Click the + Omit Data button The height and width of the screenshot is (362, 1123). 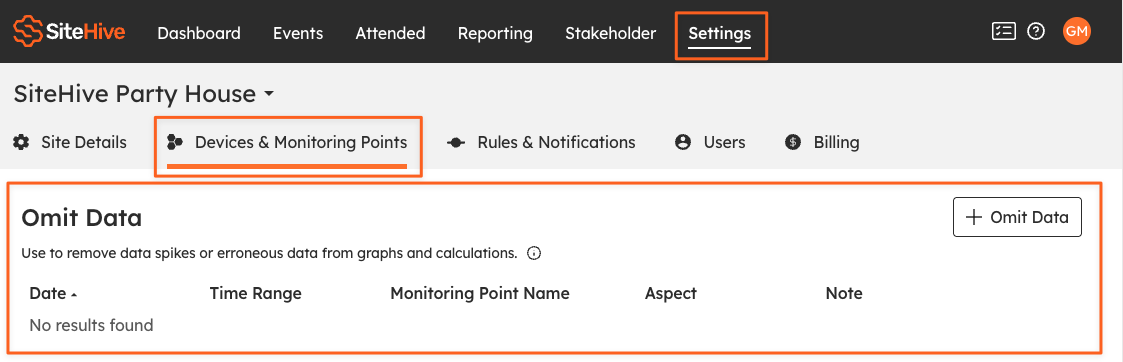point(1017,217)
